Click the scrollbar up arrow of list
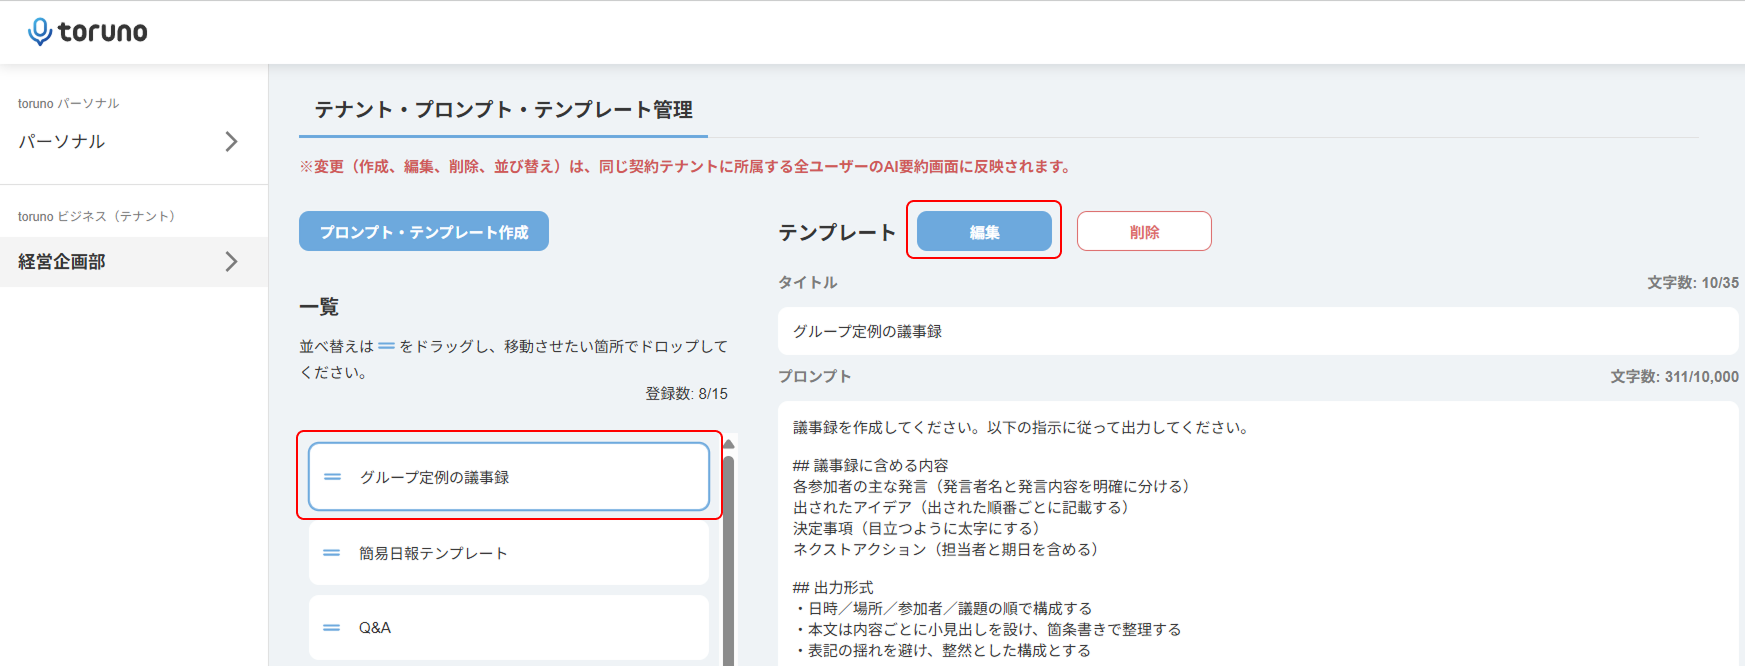 click(x=729, y=443)
